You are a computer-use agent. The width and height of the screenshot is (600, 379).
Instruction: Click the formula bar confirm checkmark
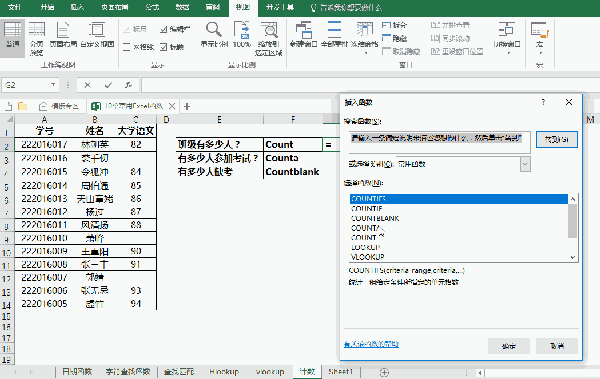[108, 85]
